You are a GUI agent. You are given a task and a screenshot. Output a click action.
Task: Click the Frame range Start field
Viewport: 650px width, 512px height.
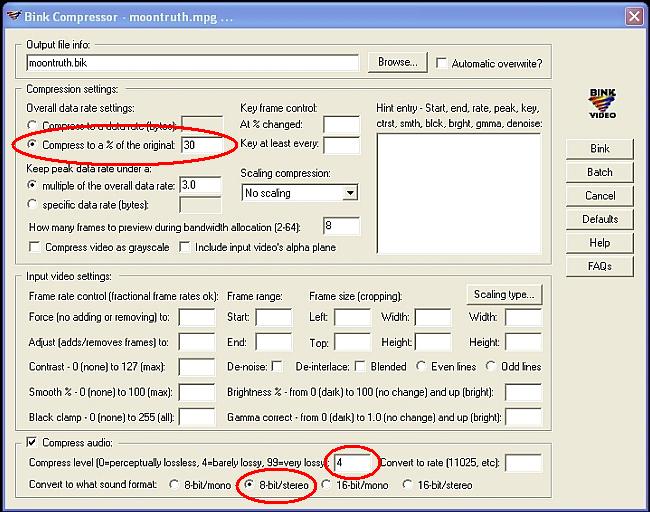pos(274,317)
